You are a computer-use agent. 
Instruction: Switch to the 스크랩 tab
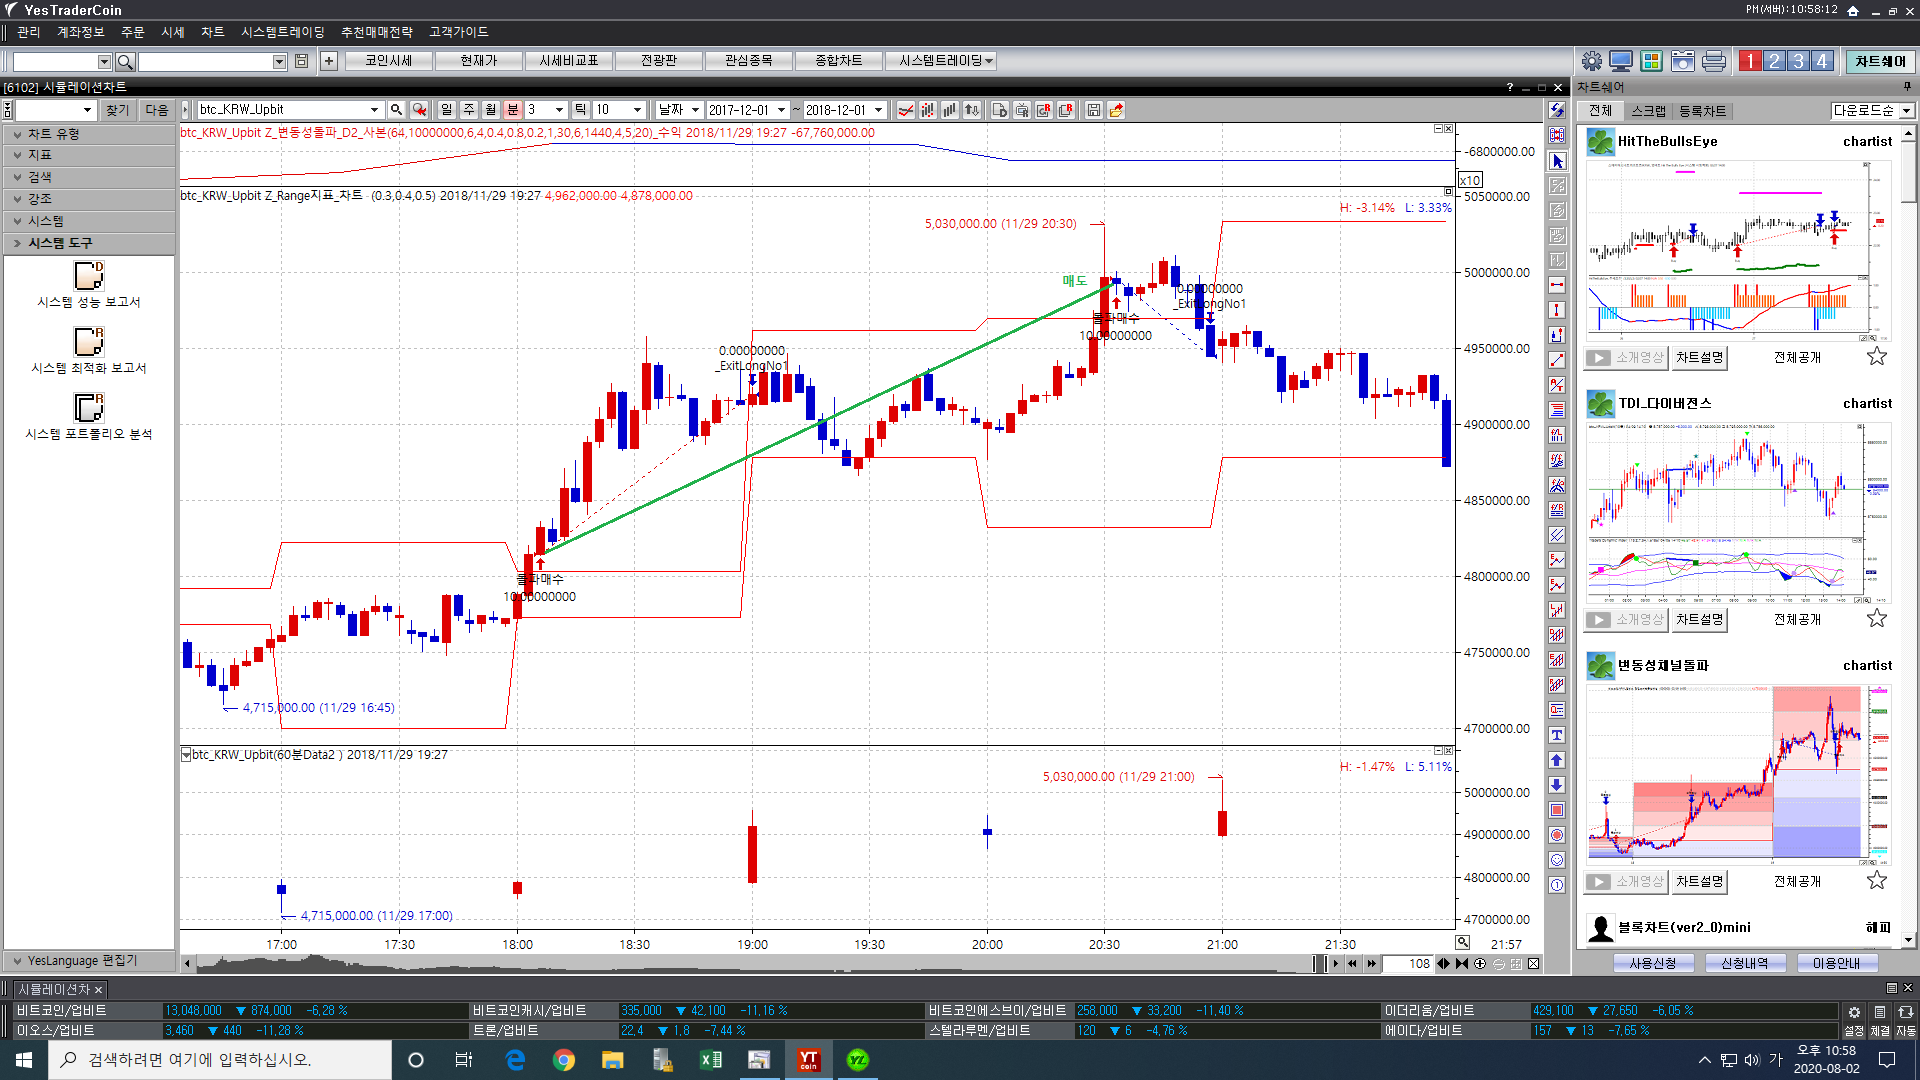pyautogui.click(x=1648, y=111)
